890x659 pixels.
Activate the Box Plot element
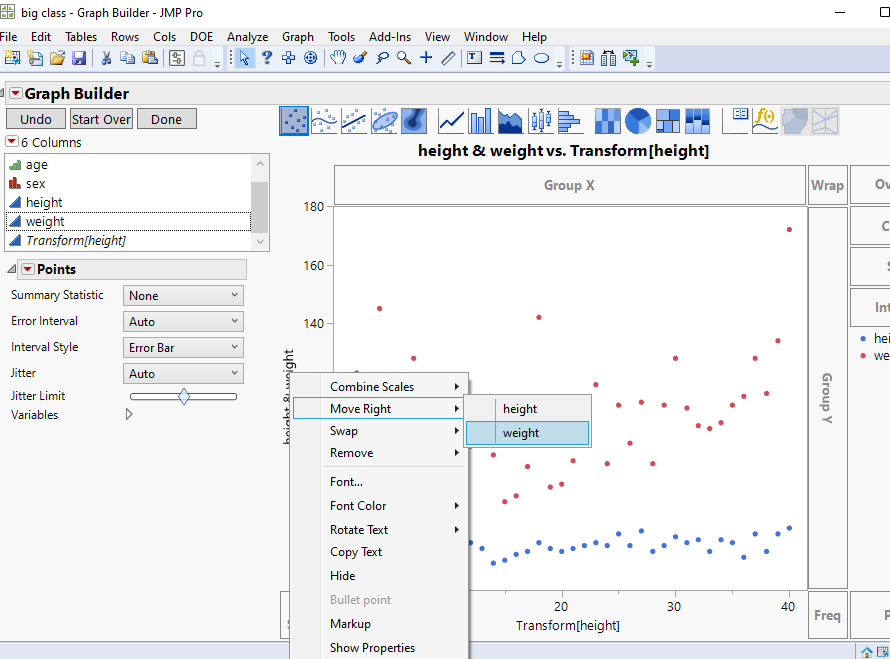pyautogui.click(x=541, y=121)
